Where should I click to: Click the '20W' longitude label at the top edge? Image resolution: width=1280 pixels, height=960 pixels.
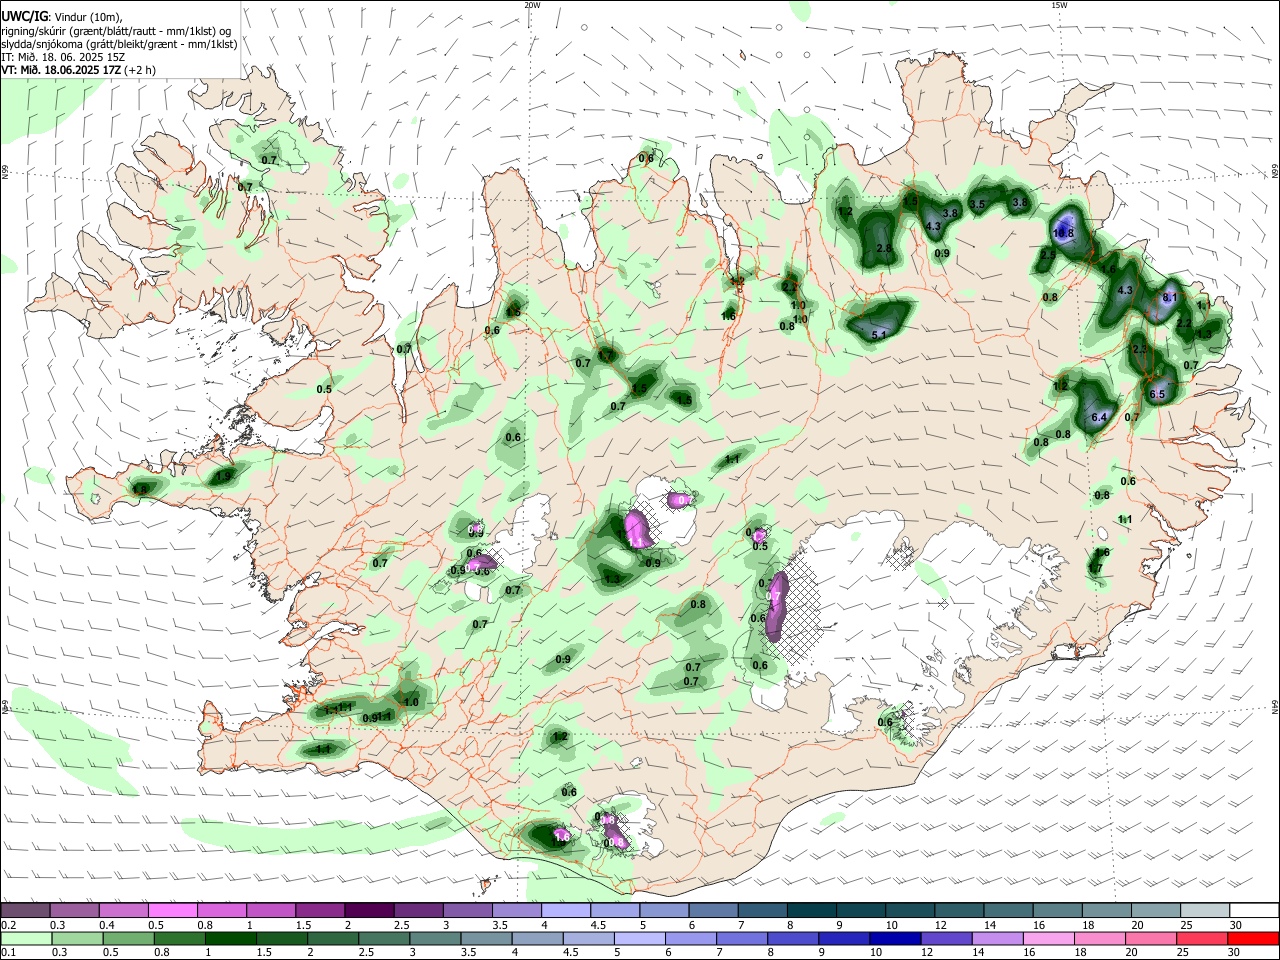(532, 5)
